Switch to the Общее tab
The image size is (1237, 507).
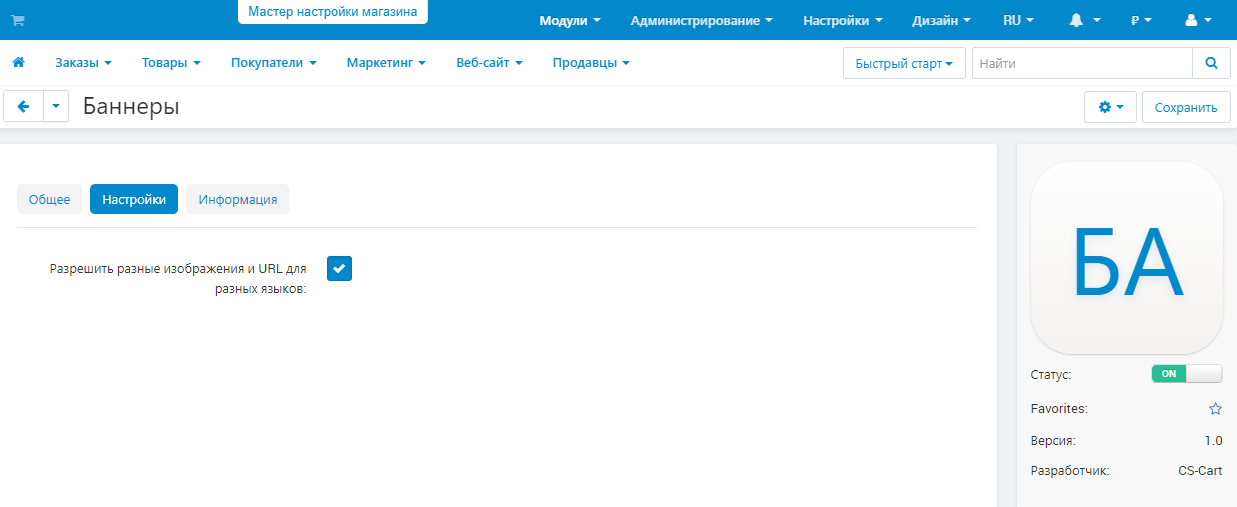(50, 199)
